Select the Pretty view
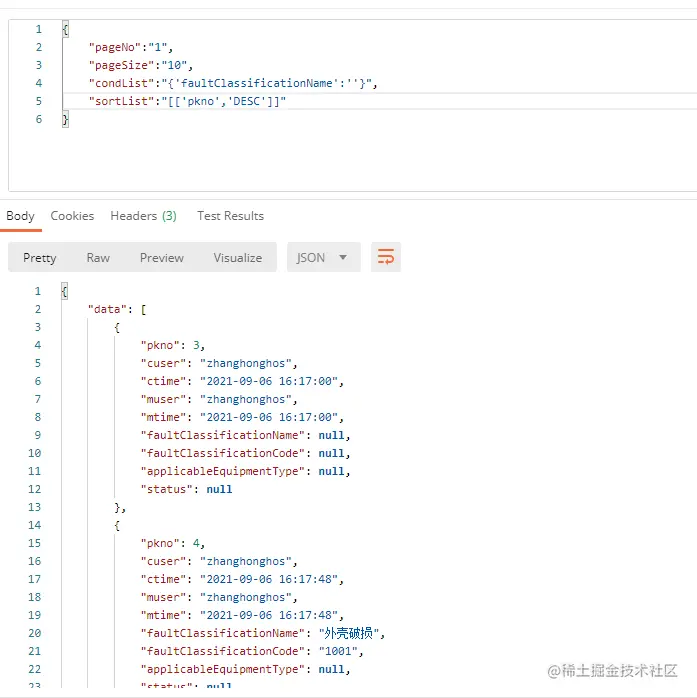 pyautogui.click(x=40, y=258)
